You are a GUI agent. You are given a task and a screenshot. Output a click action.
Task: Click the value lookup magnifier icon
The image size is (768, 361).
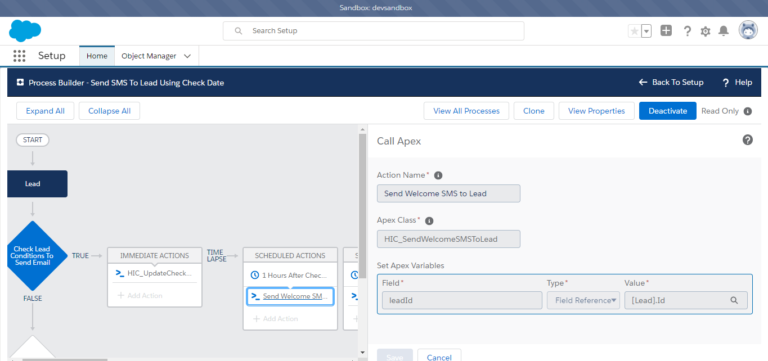click(x=734, y=300)
